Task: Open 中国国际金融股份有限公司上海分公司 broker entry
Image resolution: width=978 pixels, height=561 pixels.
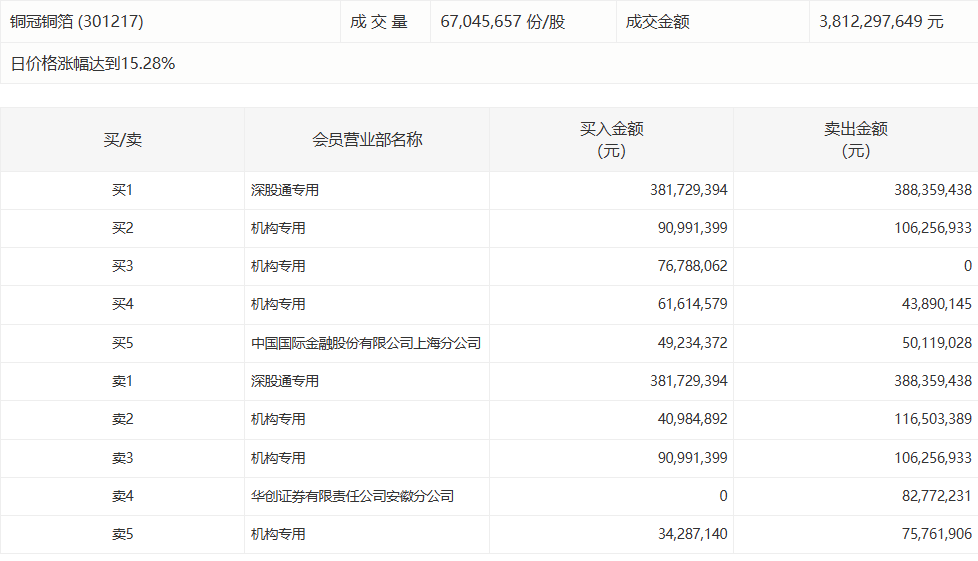Action: click(x=366, y=343)
